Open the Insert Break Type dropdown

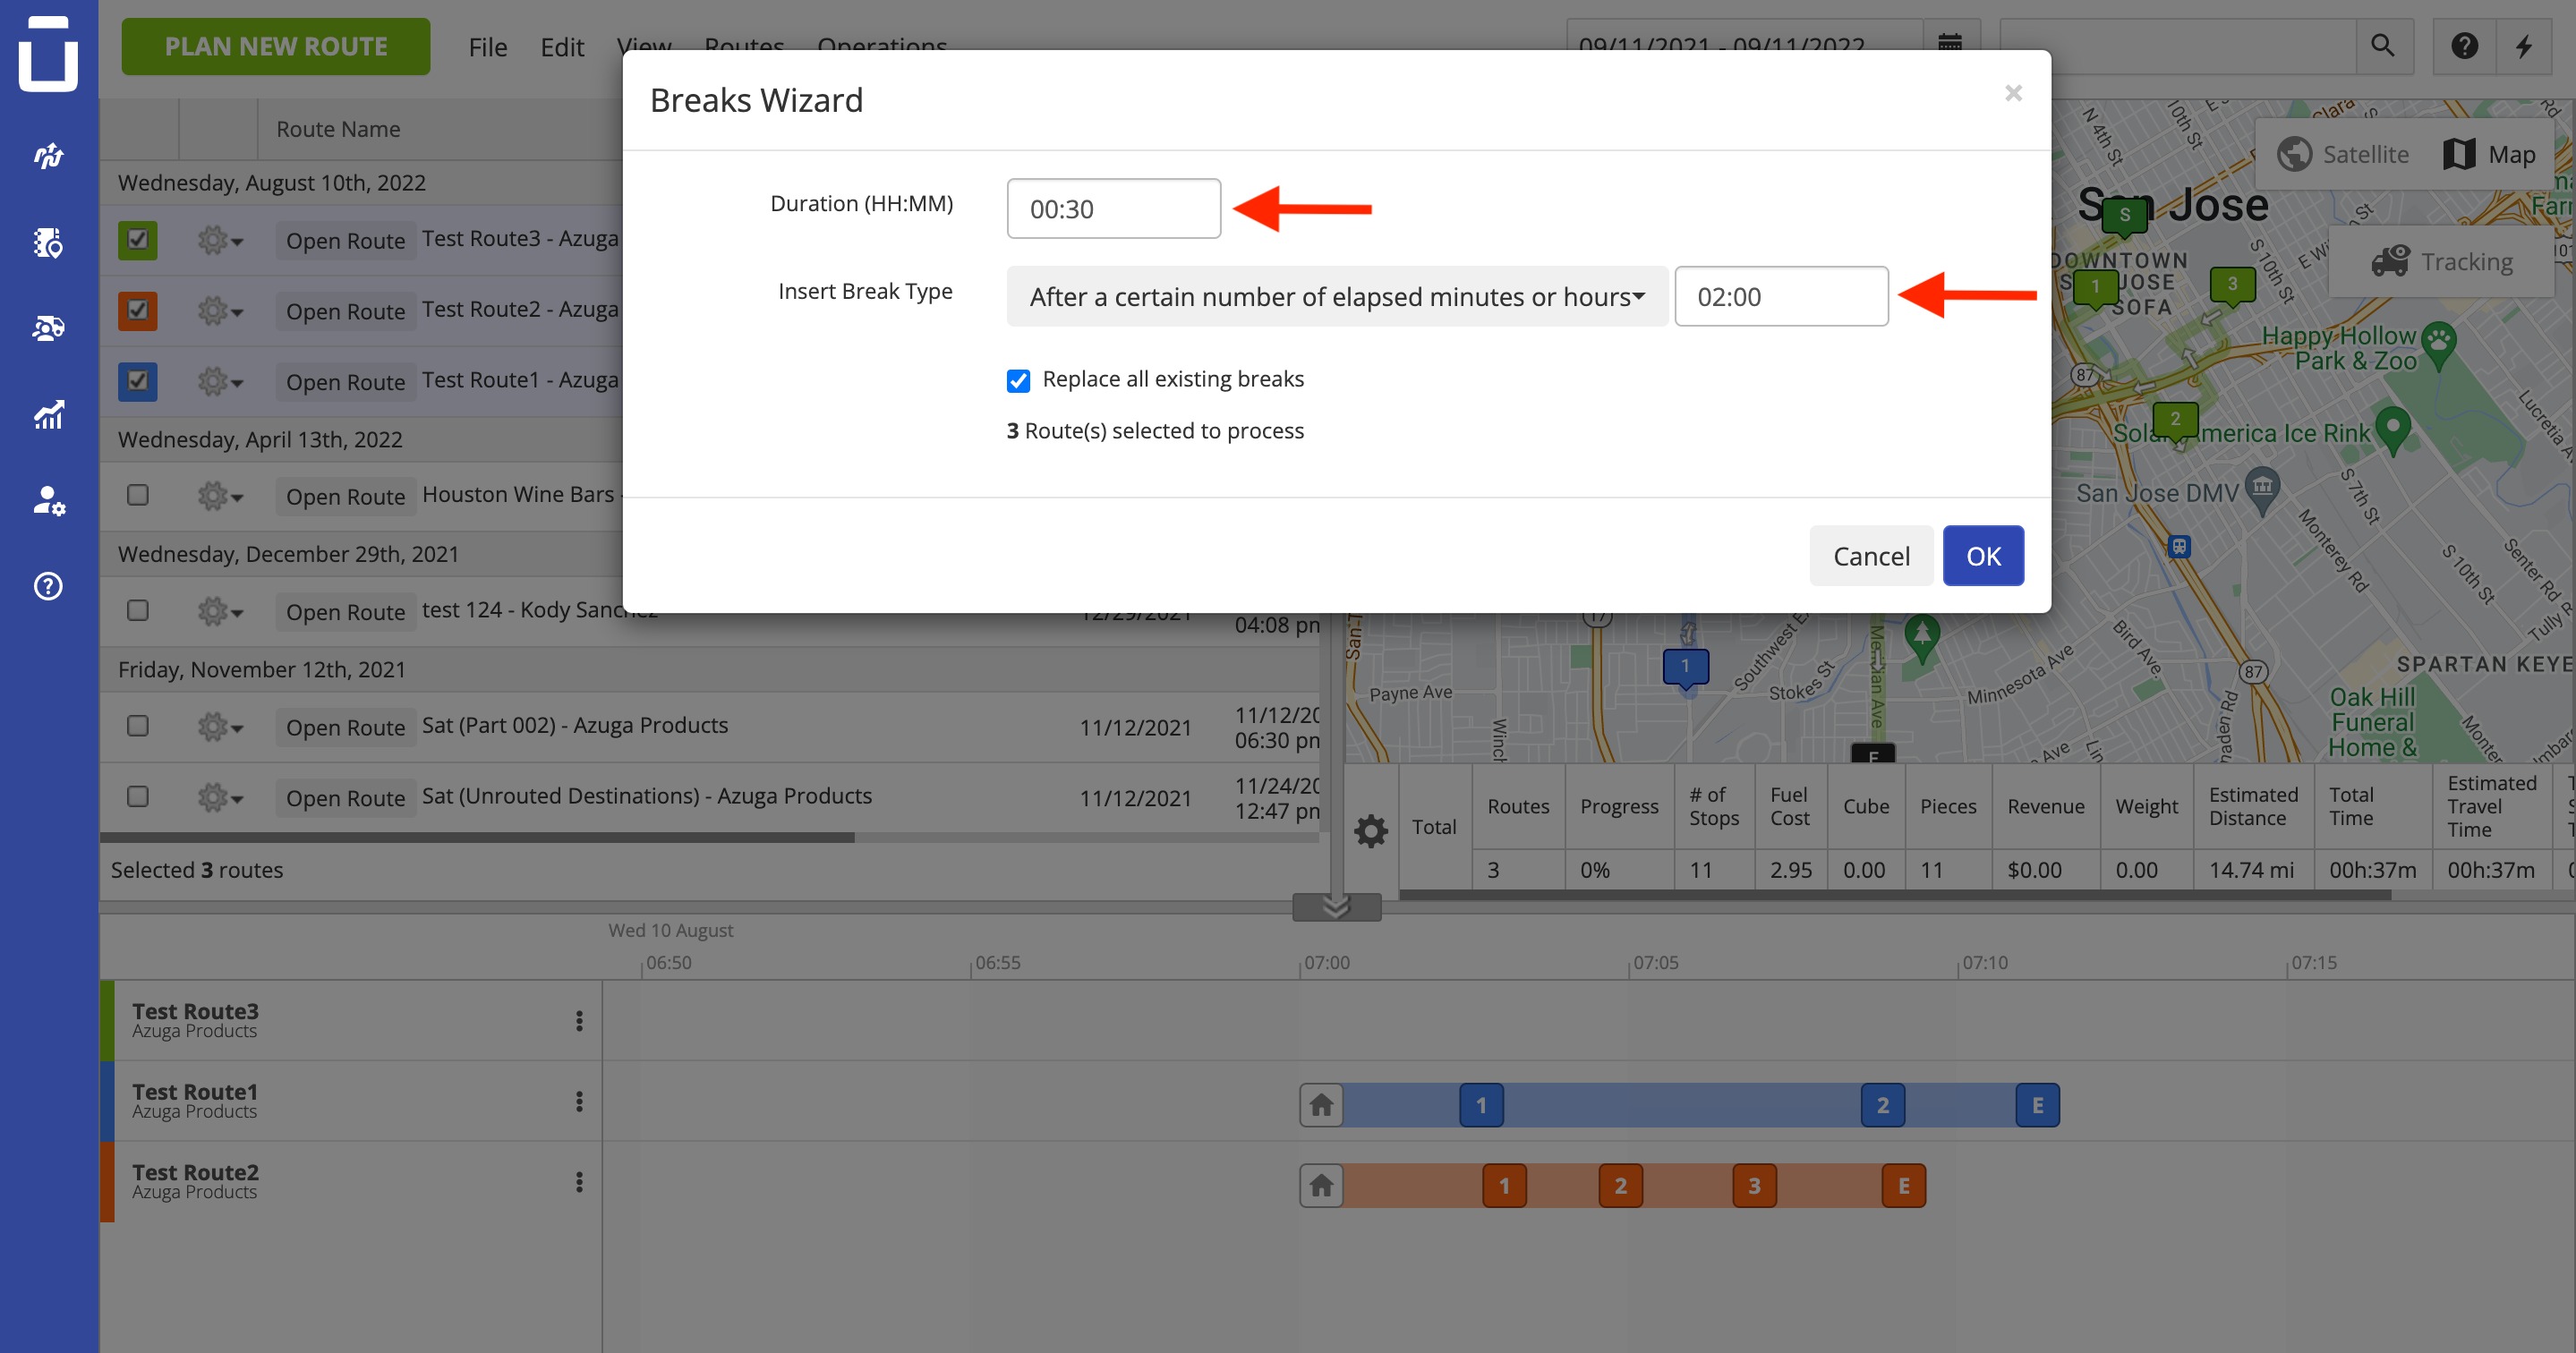[x=1337, y=296]
